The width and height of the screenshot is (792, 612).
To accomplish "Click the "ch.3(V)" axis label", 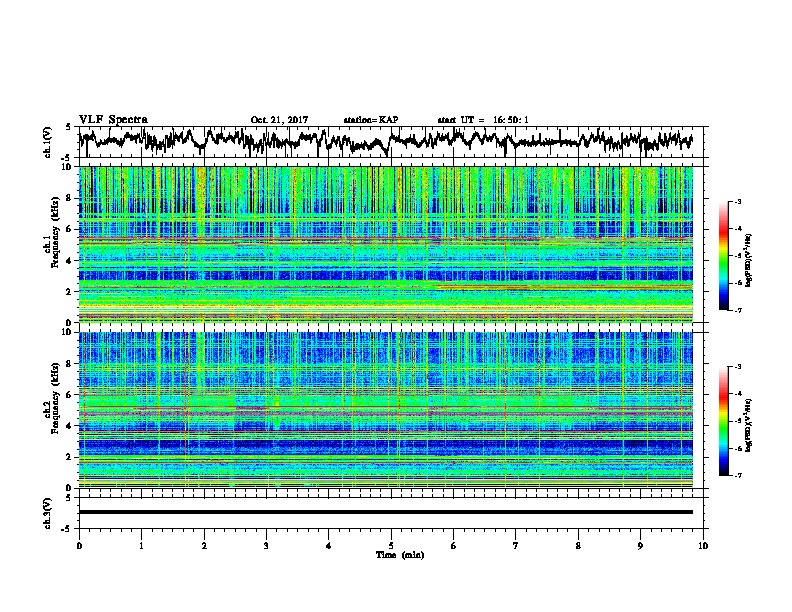I will 47,513.
